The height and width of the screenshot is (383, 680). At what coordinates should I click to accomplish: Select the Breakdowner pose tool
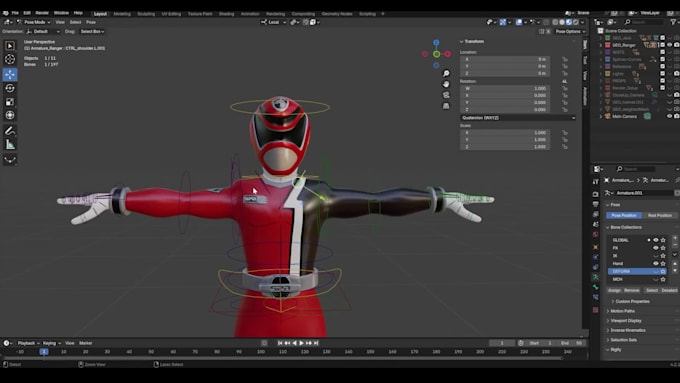(x=10, y=160)
